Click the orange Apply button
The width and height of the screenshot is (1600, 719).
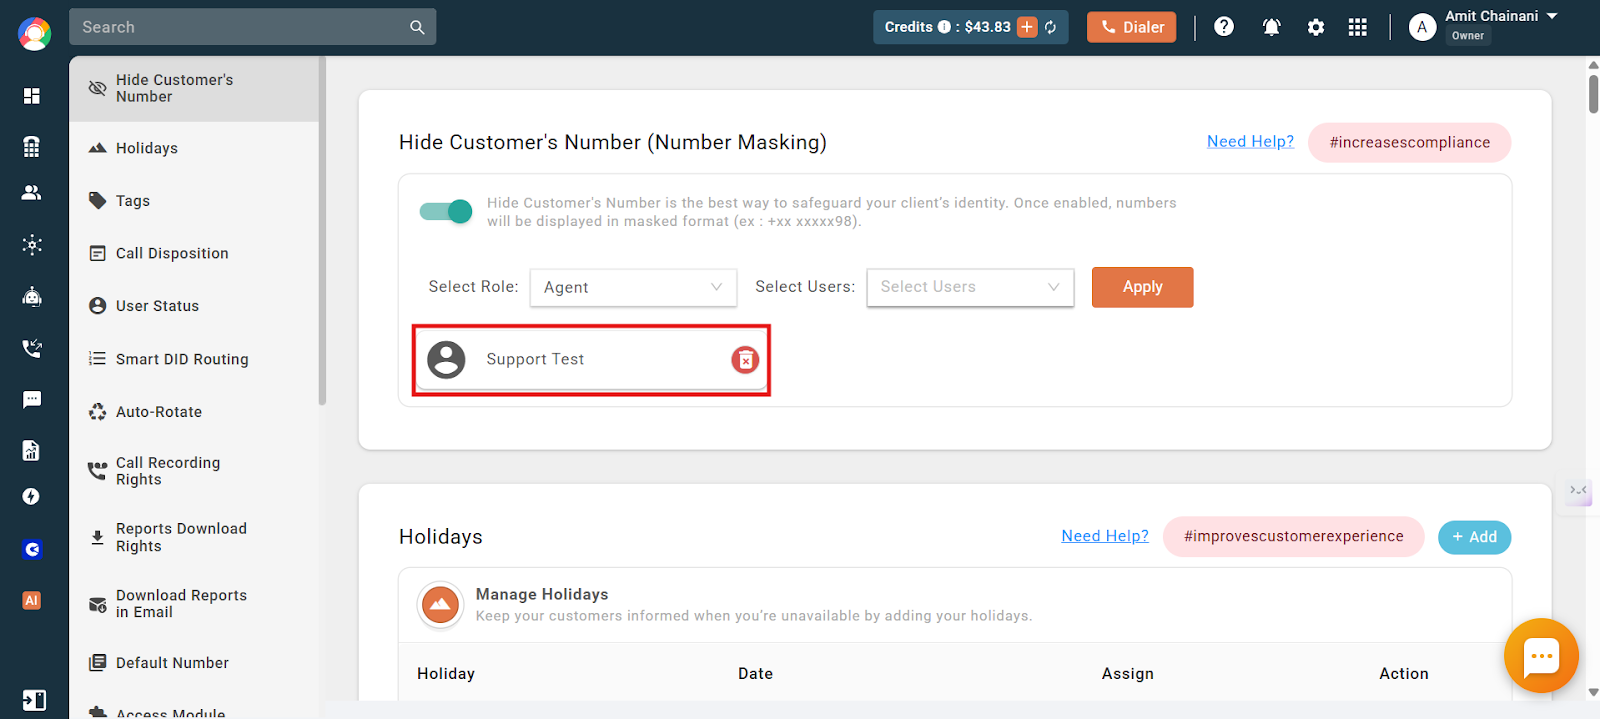1142,287
